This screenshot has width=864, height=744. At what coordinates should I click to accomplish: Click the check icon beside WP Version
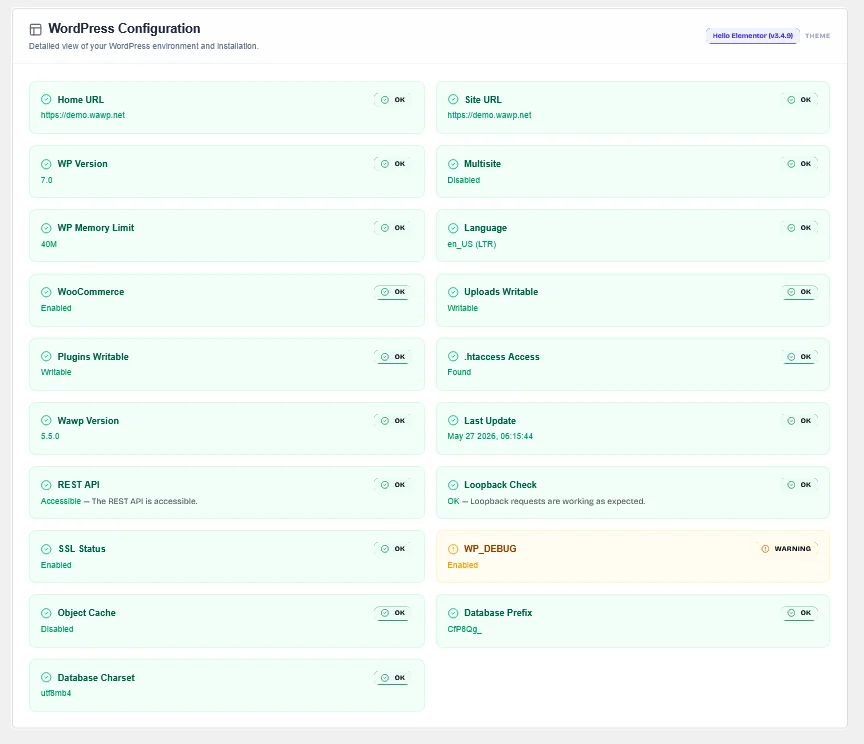point(46,164)
